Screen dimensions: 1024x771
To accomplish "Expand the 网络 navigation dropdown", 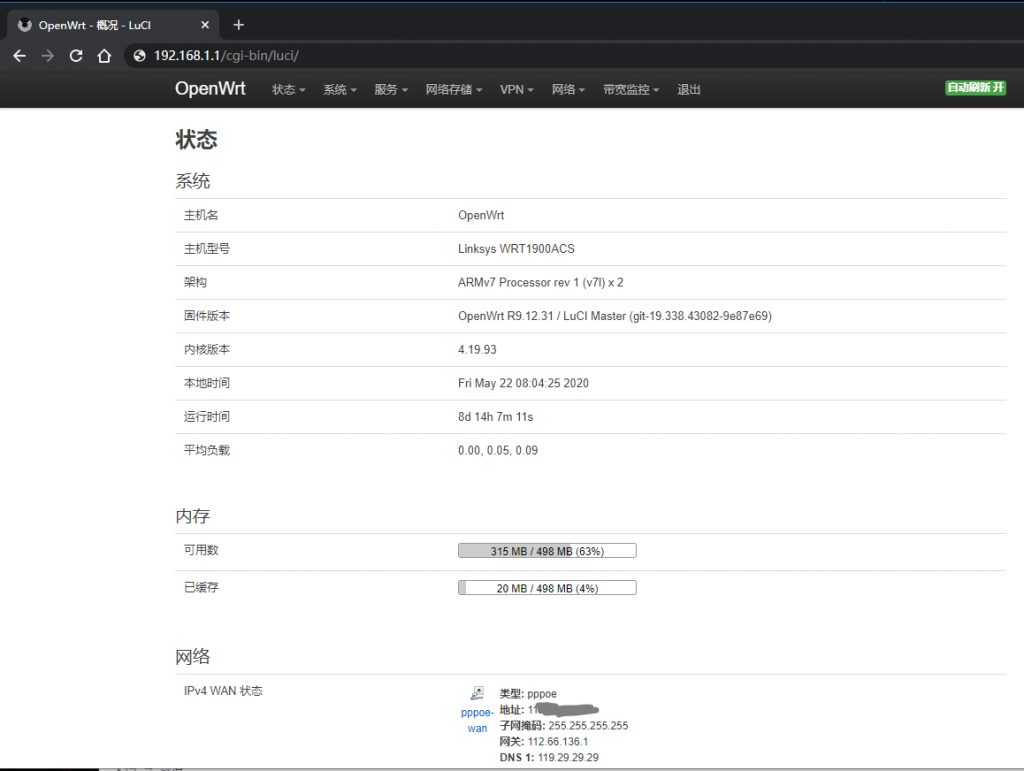I will point(568,89).
